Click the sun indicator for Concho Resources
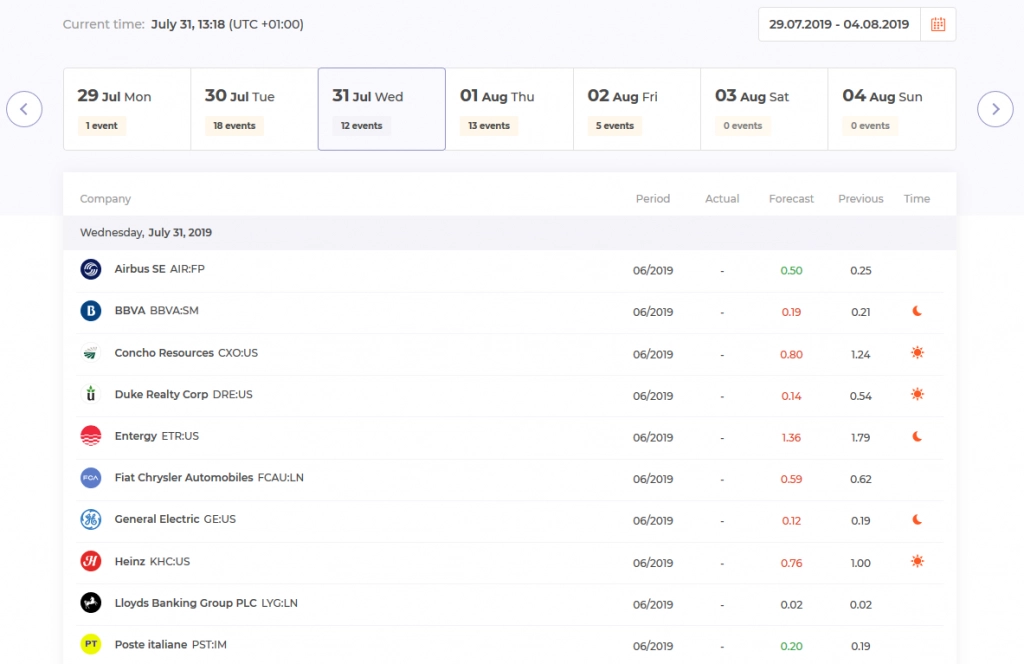The image size is (1024, 664). coord(916,353)
